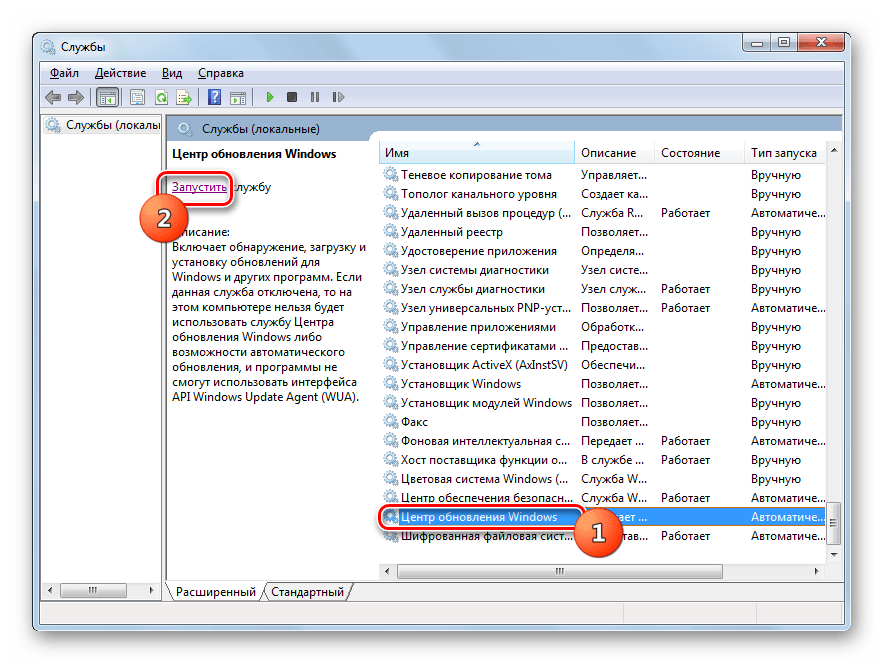Viewport: 884px width, 664px height.
Task: Stop the service with the square icon
Action: [x=292, y=97]
